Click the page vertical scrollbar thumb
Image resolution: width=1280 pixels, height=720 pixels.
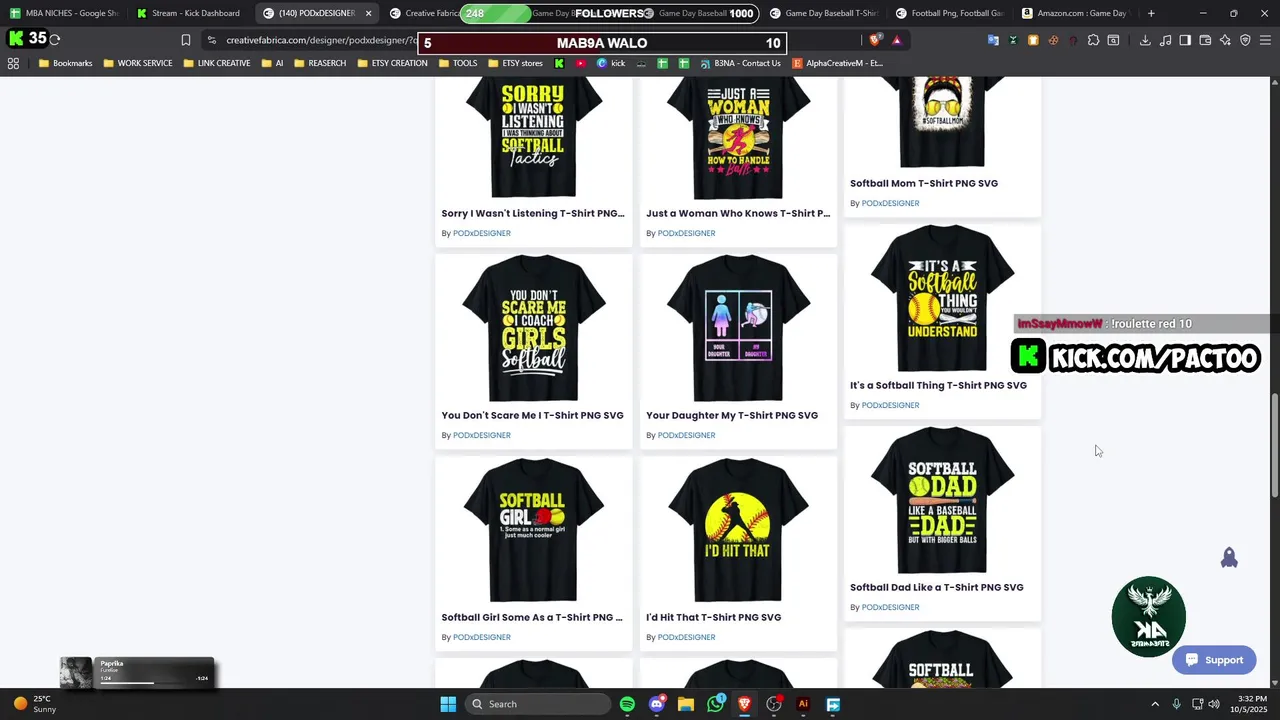pos(1274,444)
